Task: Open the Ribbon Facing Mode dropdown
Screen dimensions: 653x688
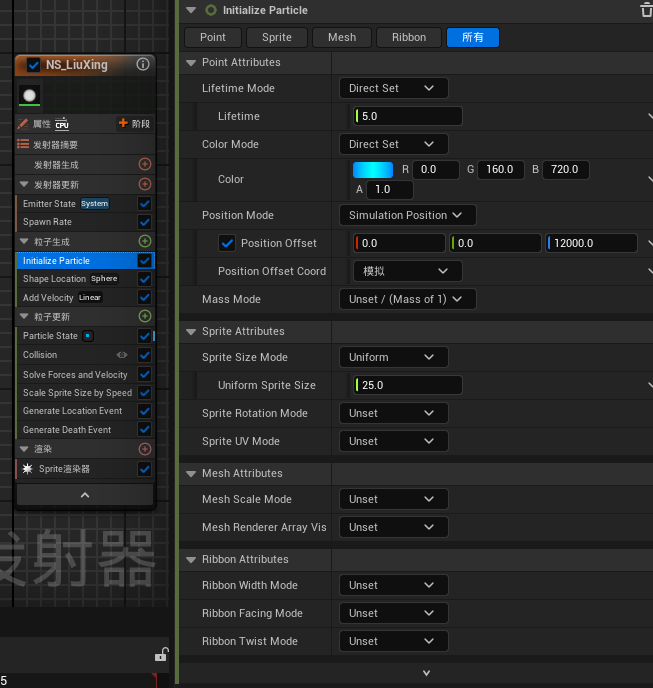Action: tap(394, 613)
